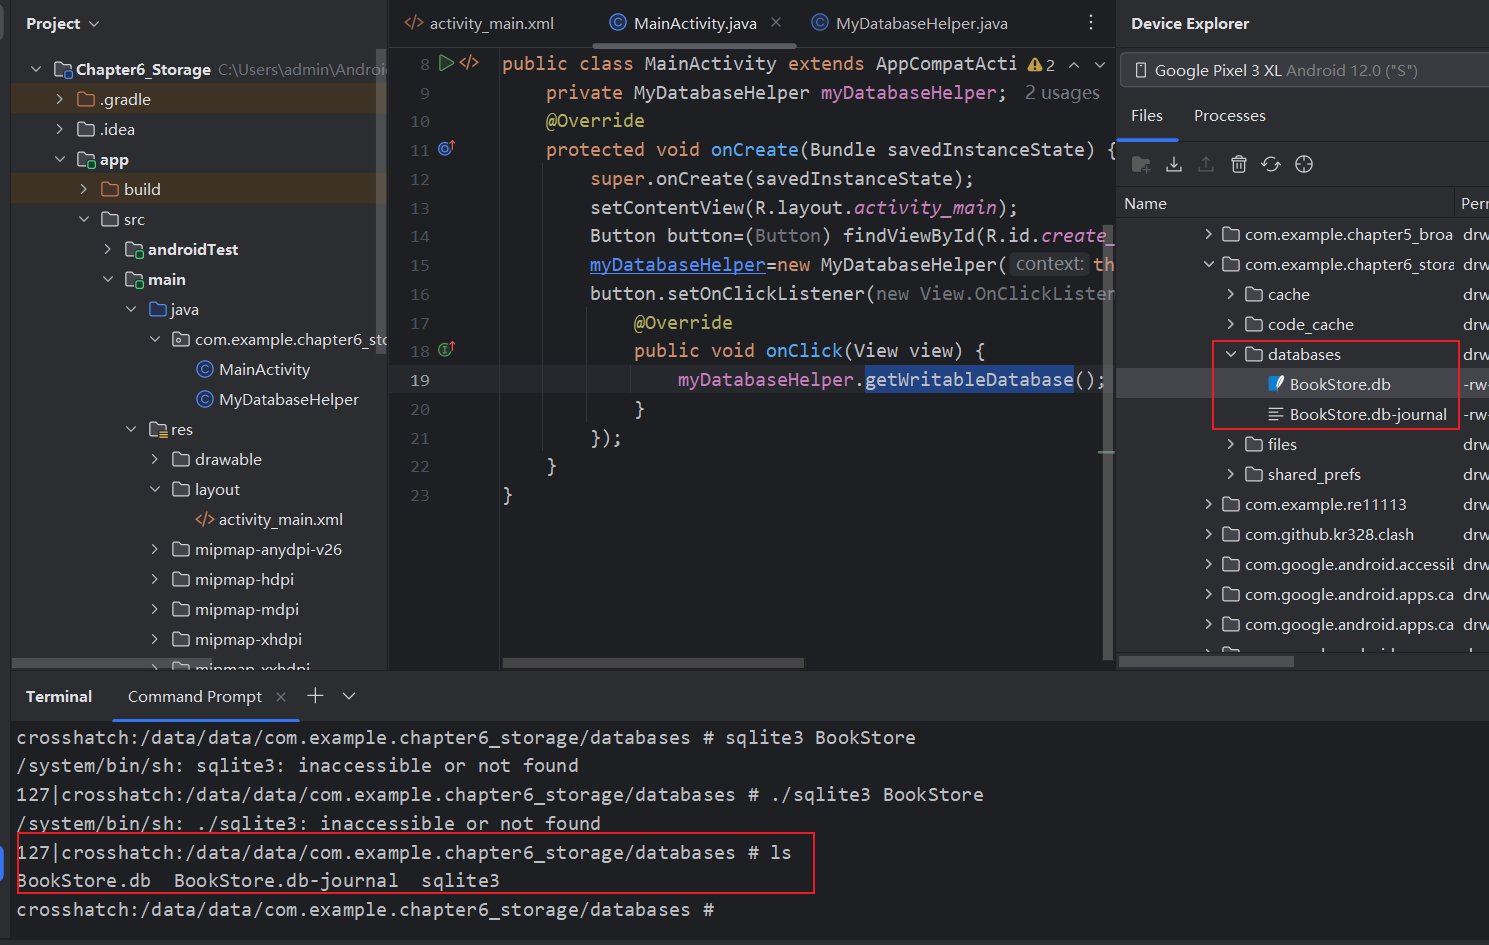Delete selected file using trash icon

(1238, 164)
